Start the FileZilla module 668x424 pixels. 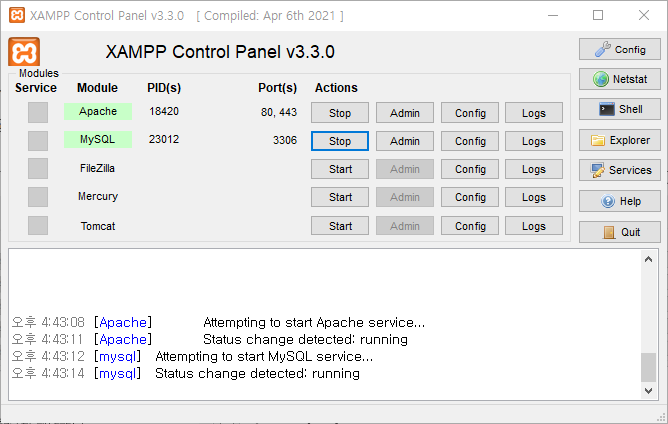340,169
